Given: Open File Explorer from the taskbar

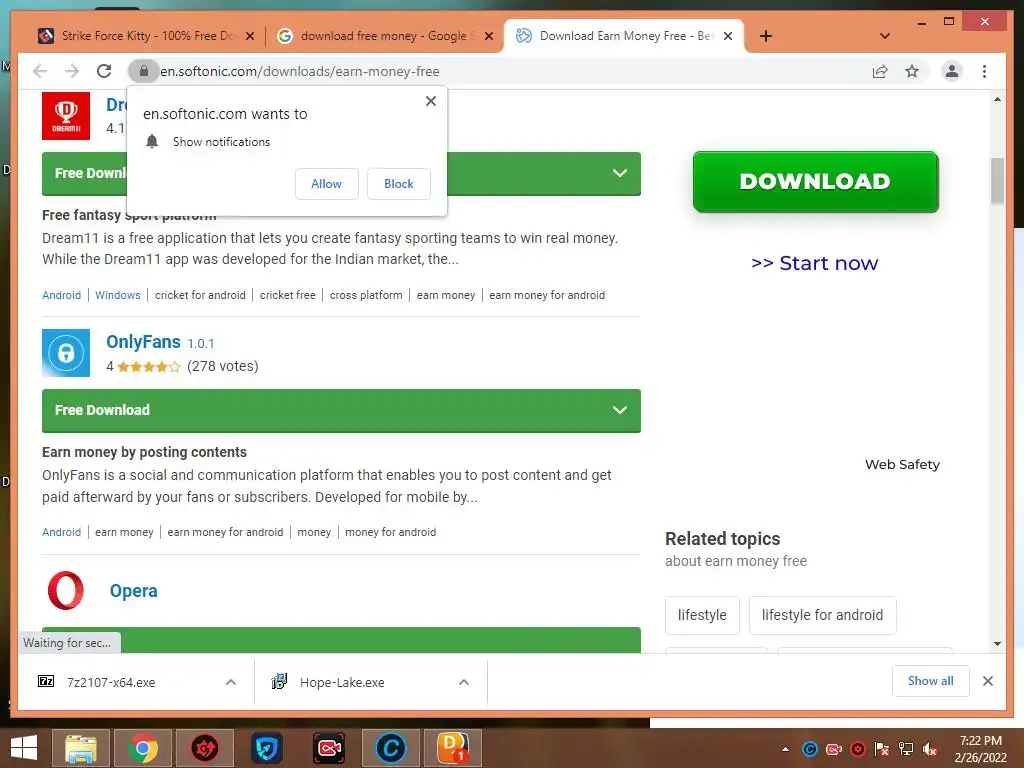Looking at the screenshot, I should (x=80, y=748).
